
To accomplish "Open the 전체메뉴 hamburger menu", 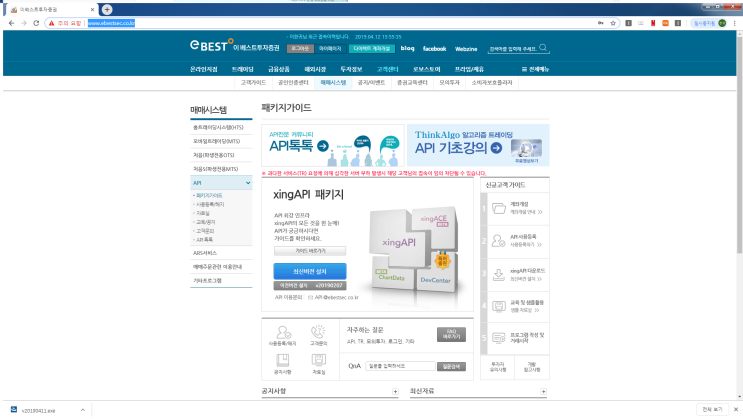I will (x=535, y=69).
